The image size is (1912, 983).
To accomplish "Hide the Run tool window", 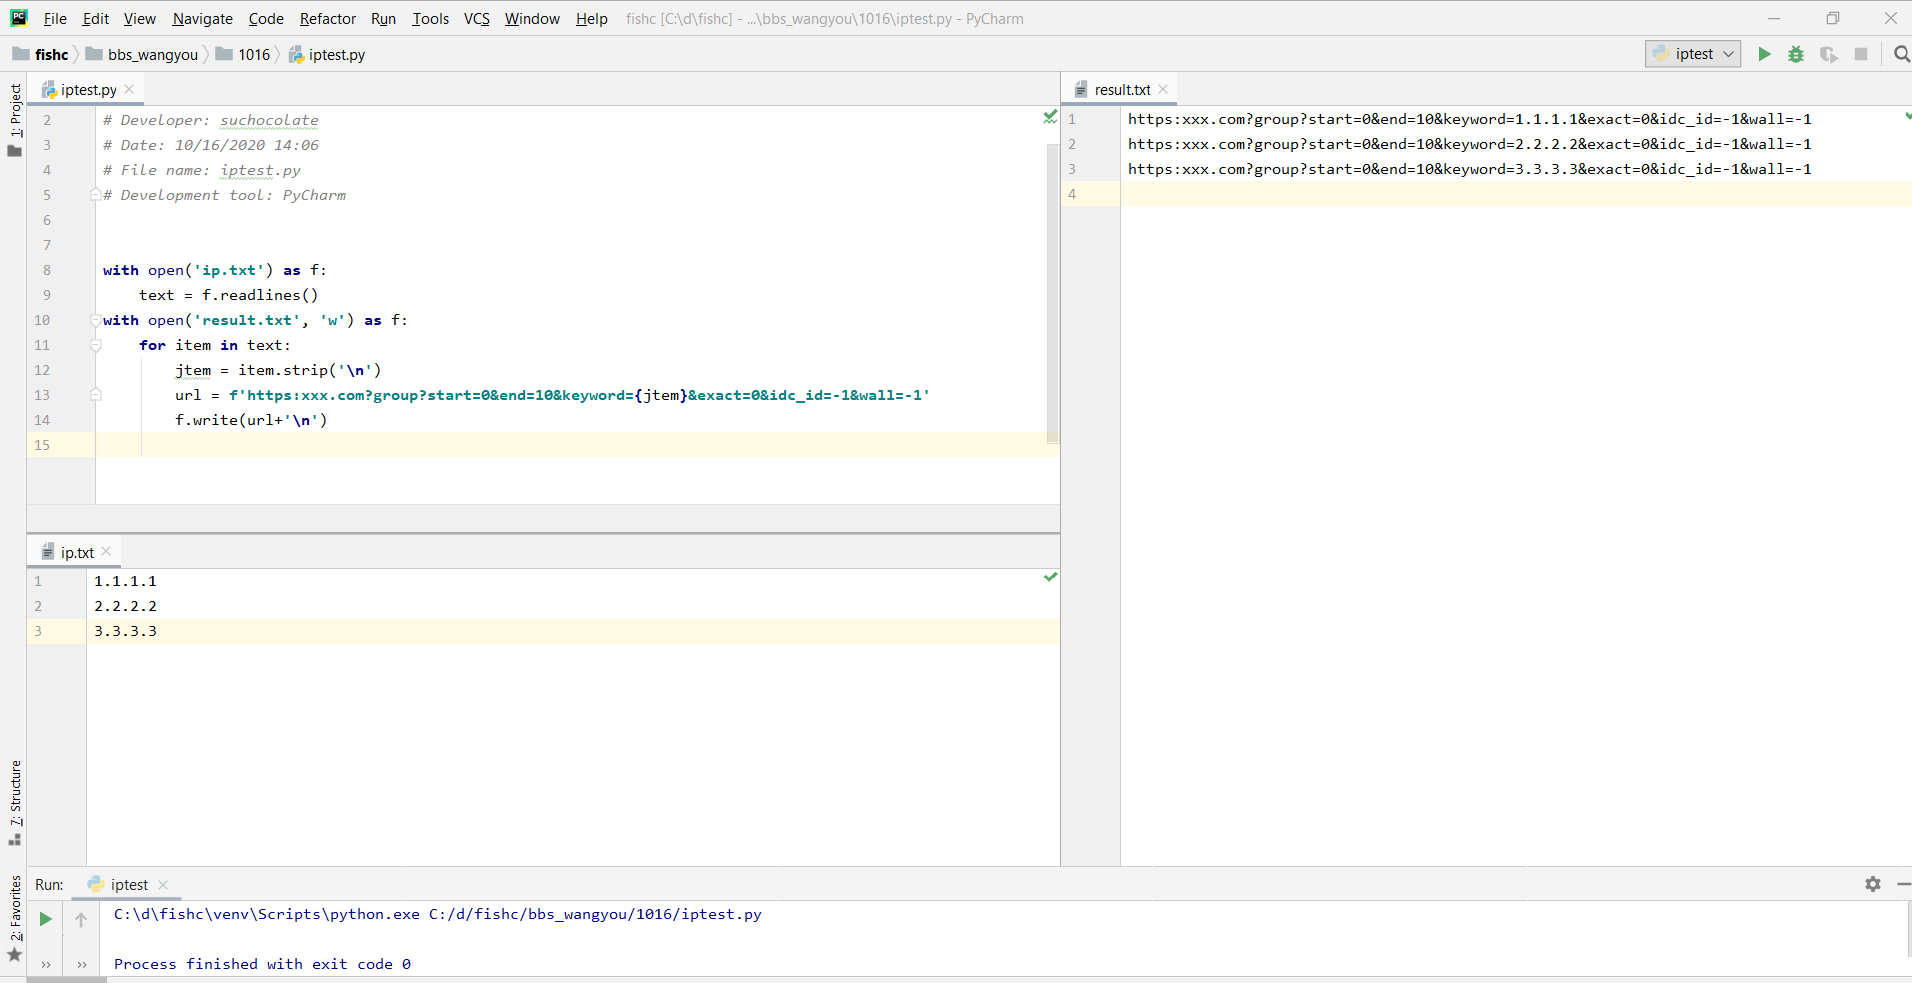I will click(x=1903, y=884).
